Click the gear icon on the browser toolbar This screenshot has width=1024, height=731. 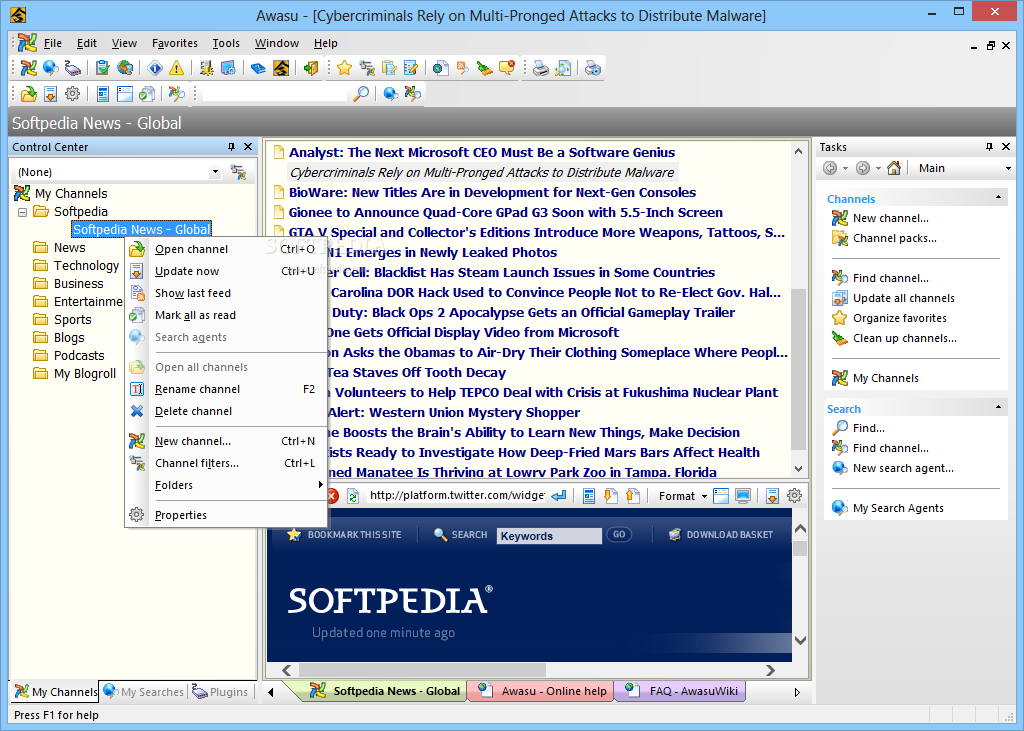pyautogui.click(x=794, y=496)
